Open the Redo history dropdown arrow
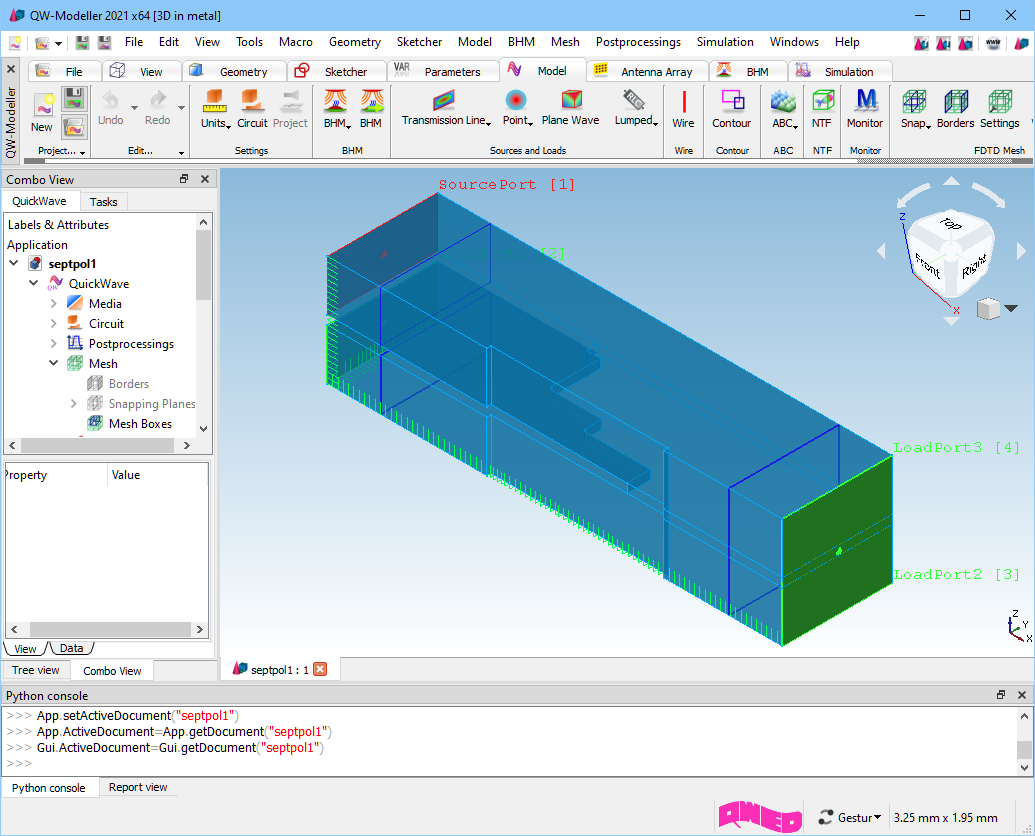This screenshot has width=1035, height=836. [181, 108]
